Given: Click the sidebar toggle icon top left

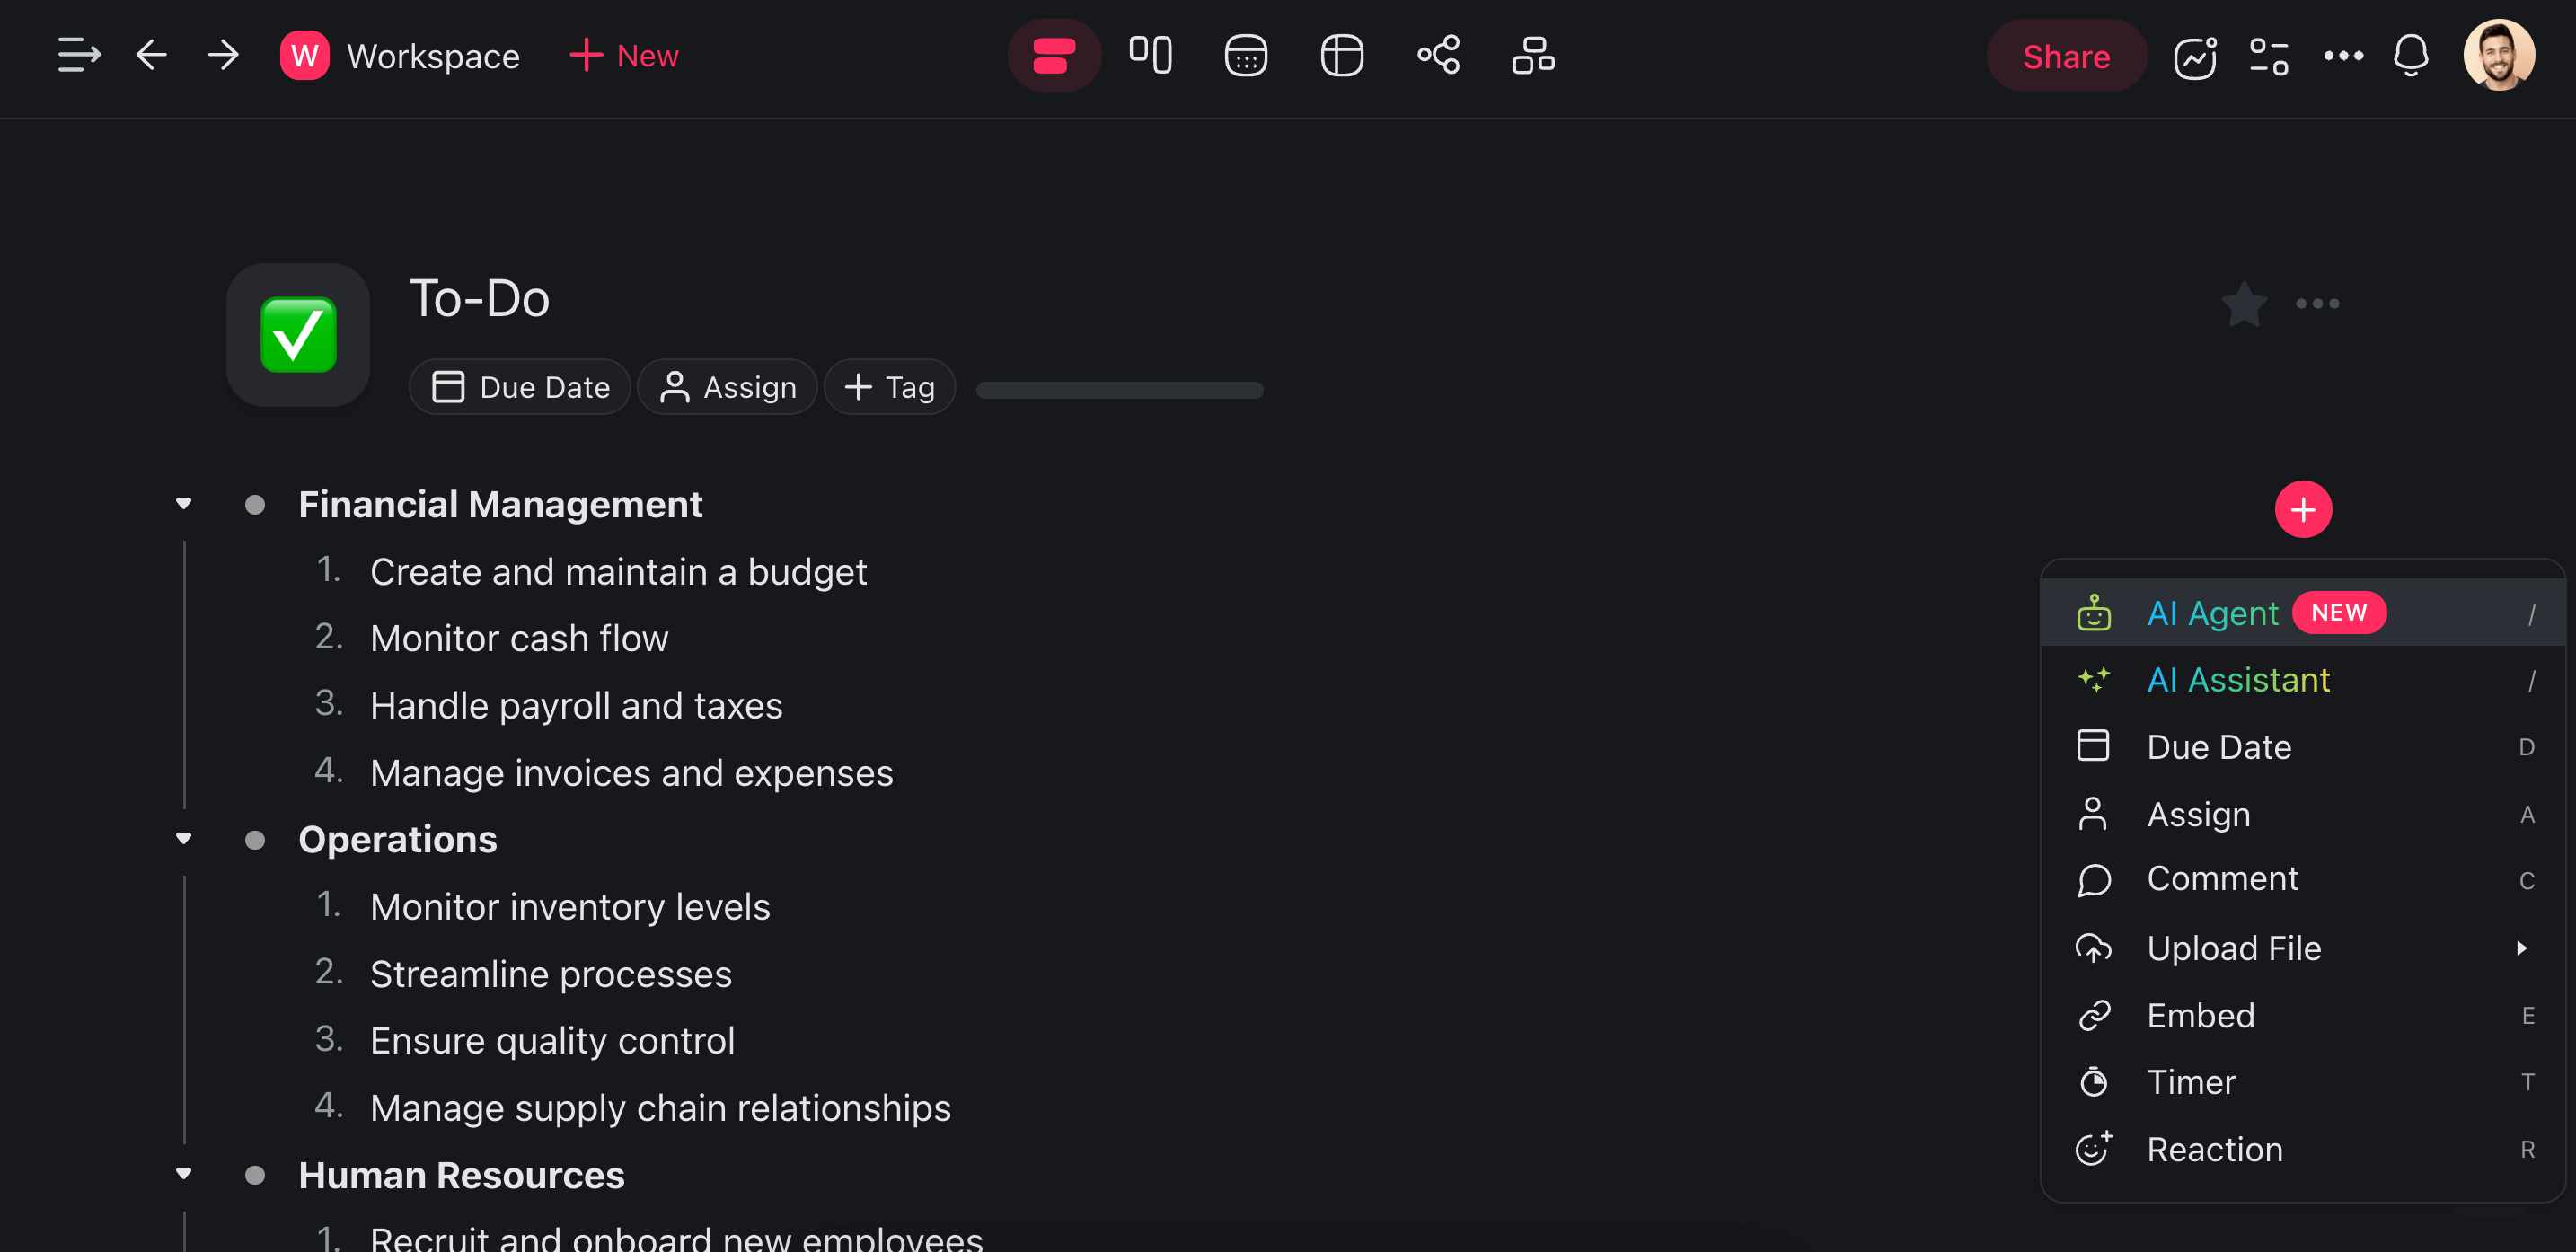Looking at the screenshot, I should 77,56.
